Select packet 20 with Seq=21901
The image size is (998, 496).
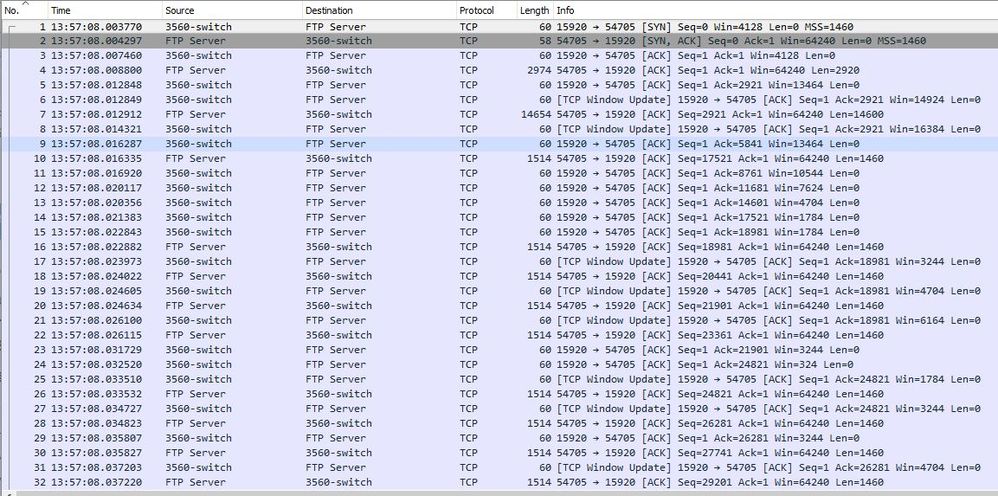click(x=500, y=306)
